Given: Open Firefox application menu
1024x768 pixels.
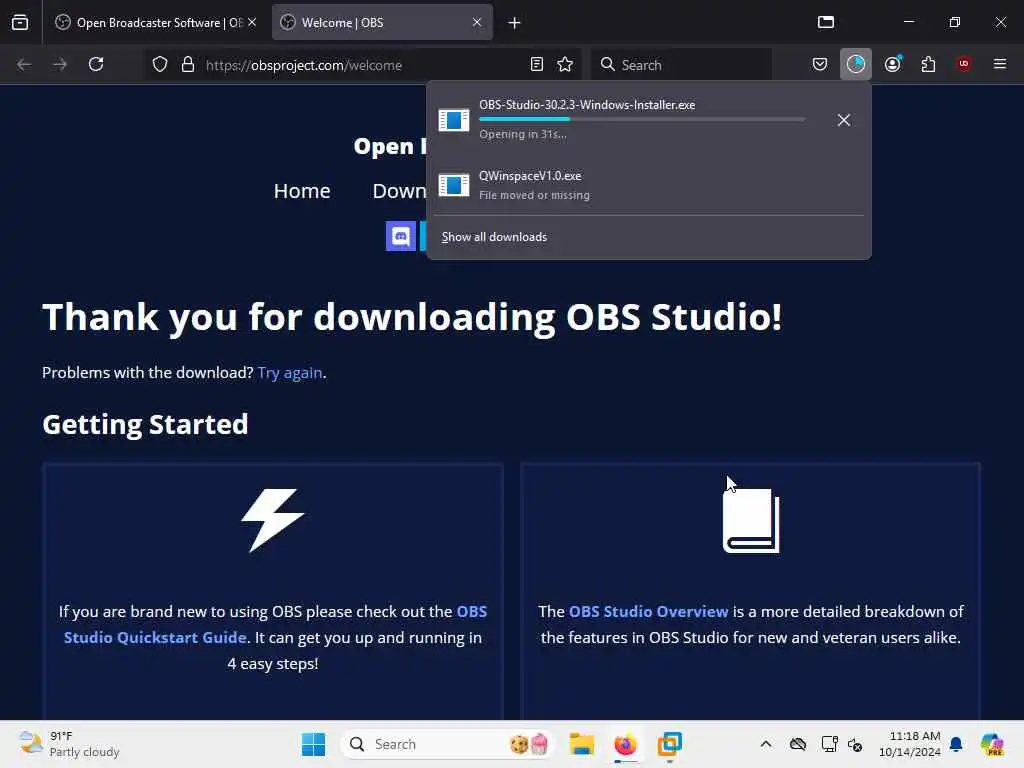Looking at the screenshot, I should tap(999, 64).
